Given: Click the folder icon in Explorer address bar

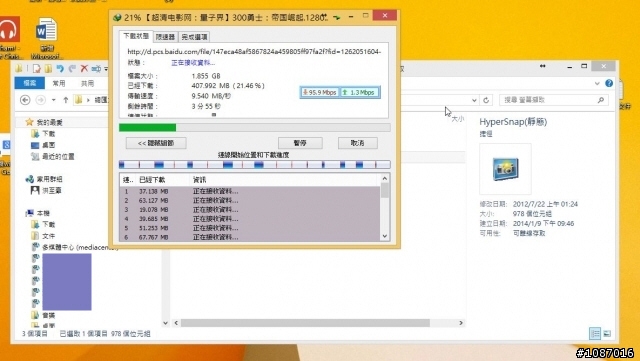Looking at the screenshot, I should [79, 100].
